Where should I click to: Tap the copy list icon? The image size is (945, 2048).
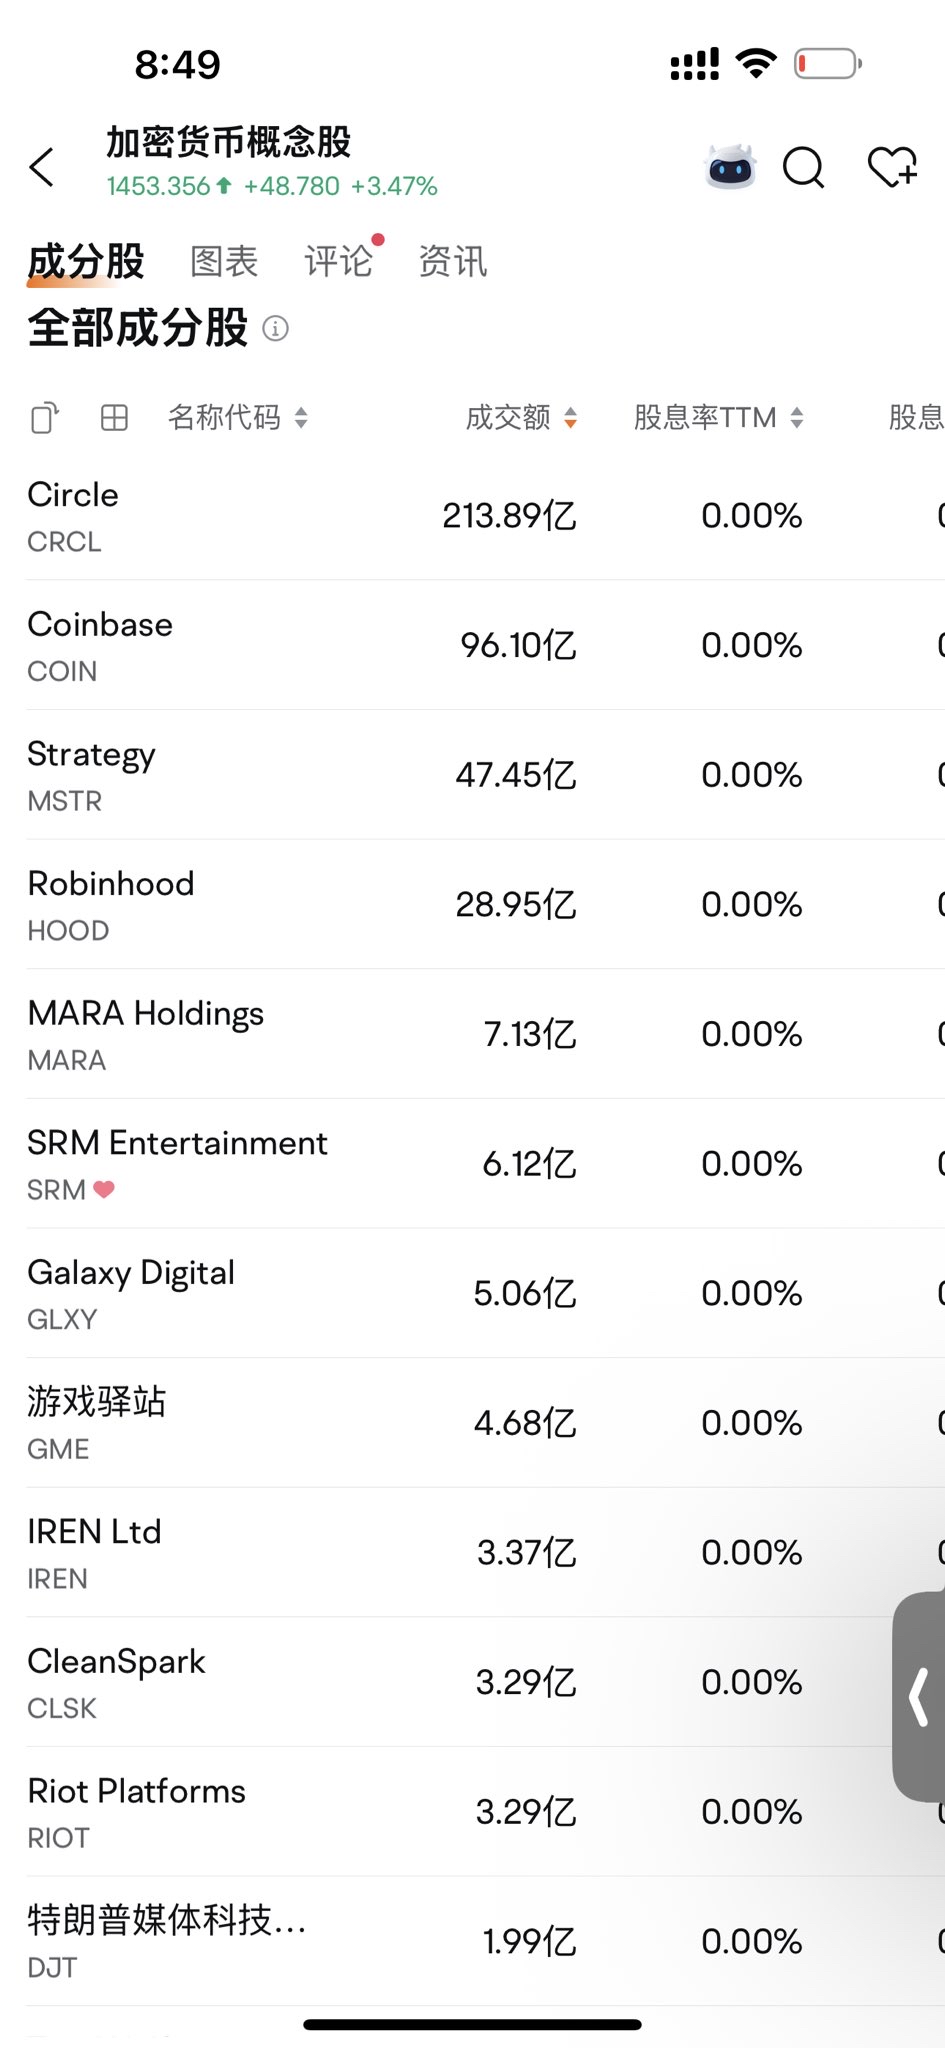click(45, 417)
